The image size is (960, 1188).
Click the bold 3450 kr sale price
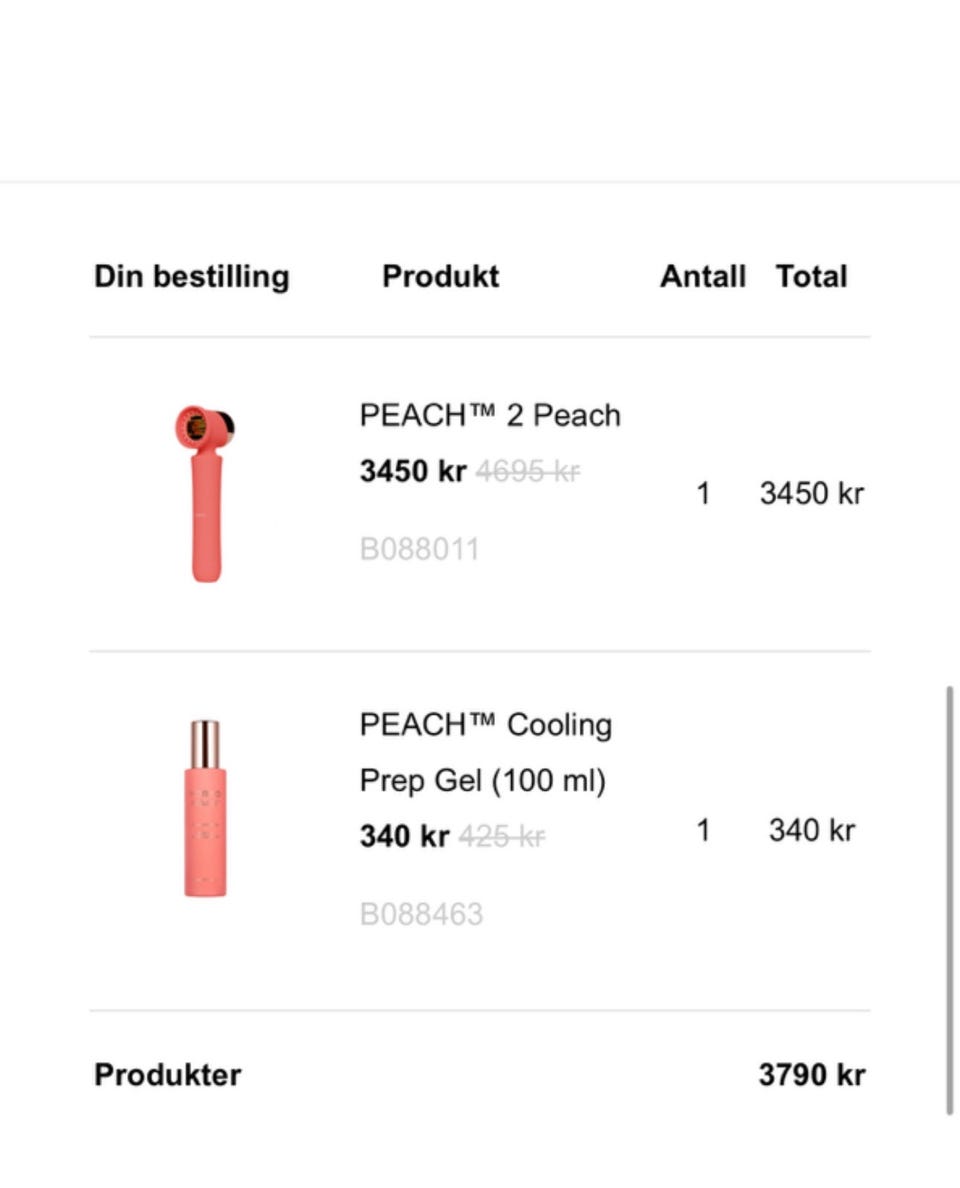413,471
